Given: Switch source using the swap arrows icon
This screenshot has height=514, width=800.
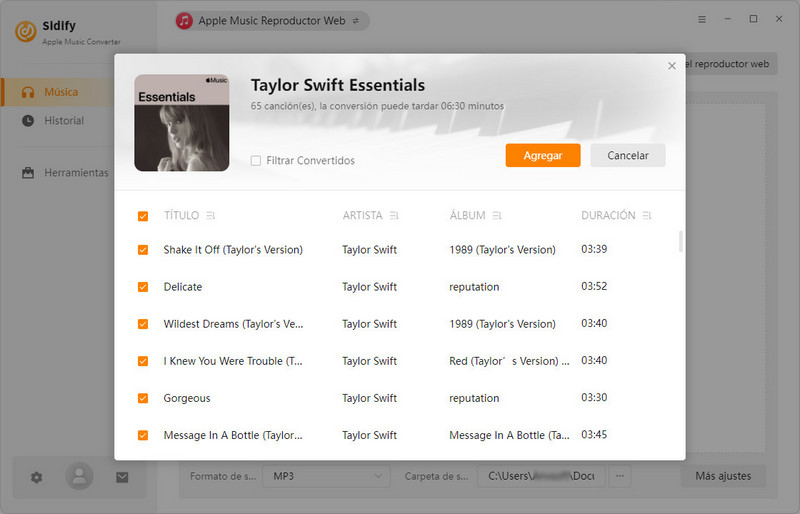Looking at the screenshot, I should 356,21.
